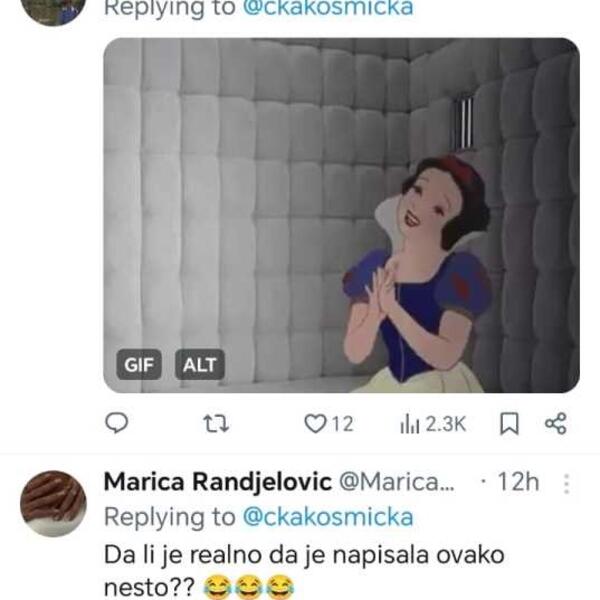Screen dimensions: 600x600
Task: Tap the 2.3K views count
Action: pyautogui.click(x=446, y=424)
